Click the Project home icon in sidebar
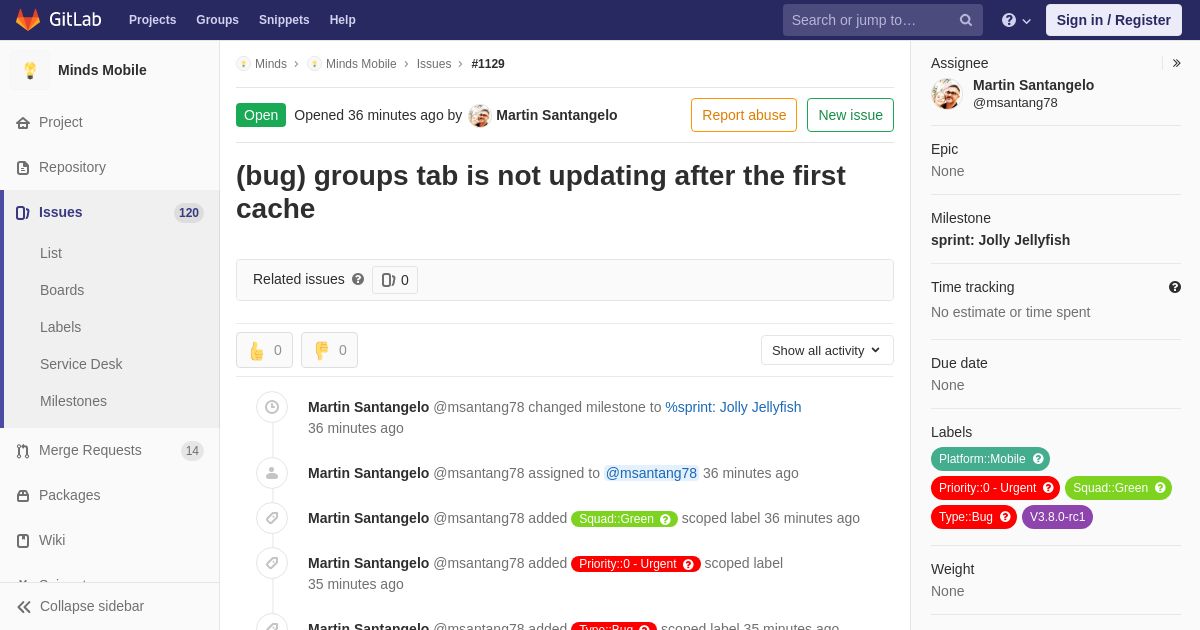 pyautogui.click(x=23, y=123)
